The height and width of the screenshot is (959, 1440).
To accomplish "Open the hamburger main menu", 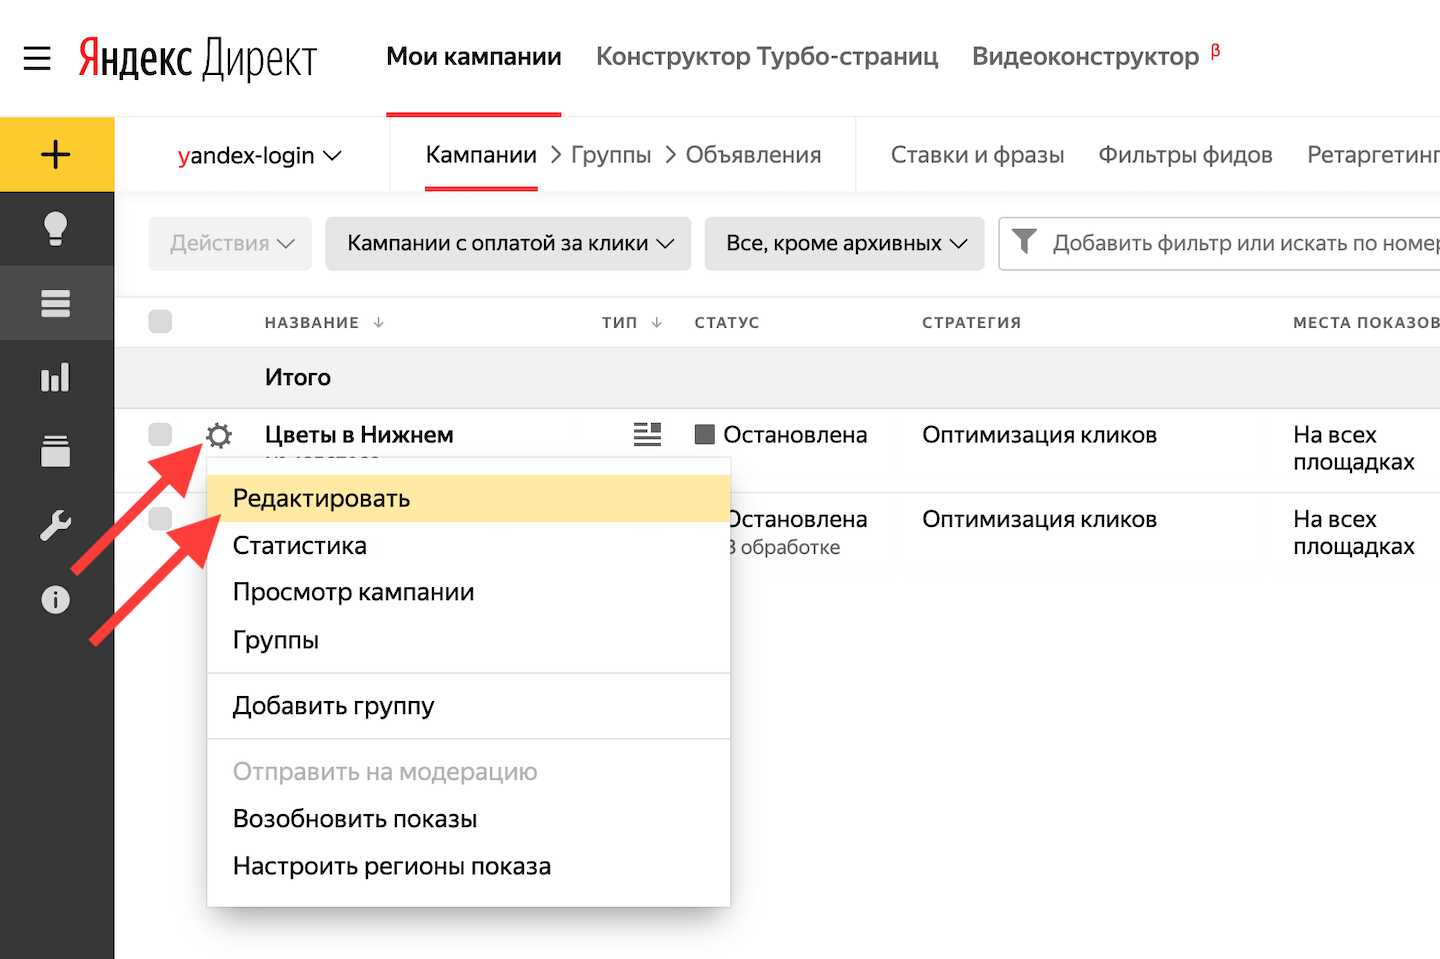I will 37,58.
